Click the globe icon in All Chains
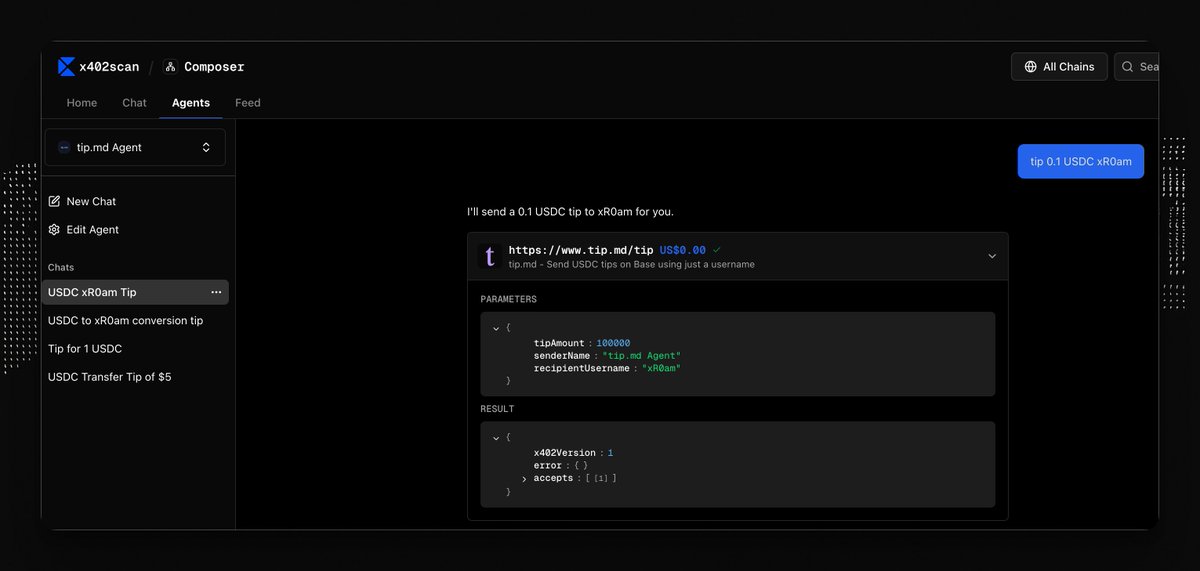This screenshot has height=571, width=1200. (1031, 67)
